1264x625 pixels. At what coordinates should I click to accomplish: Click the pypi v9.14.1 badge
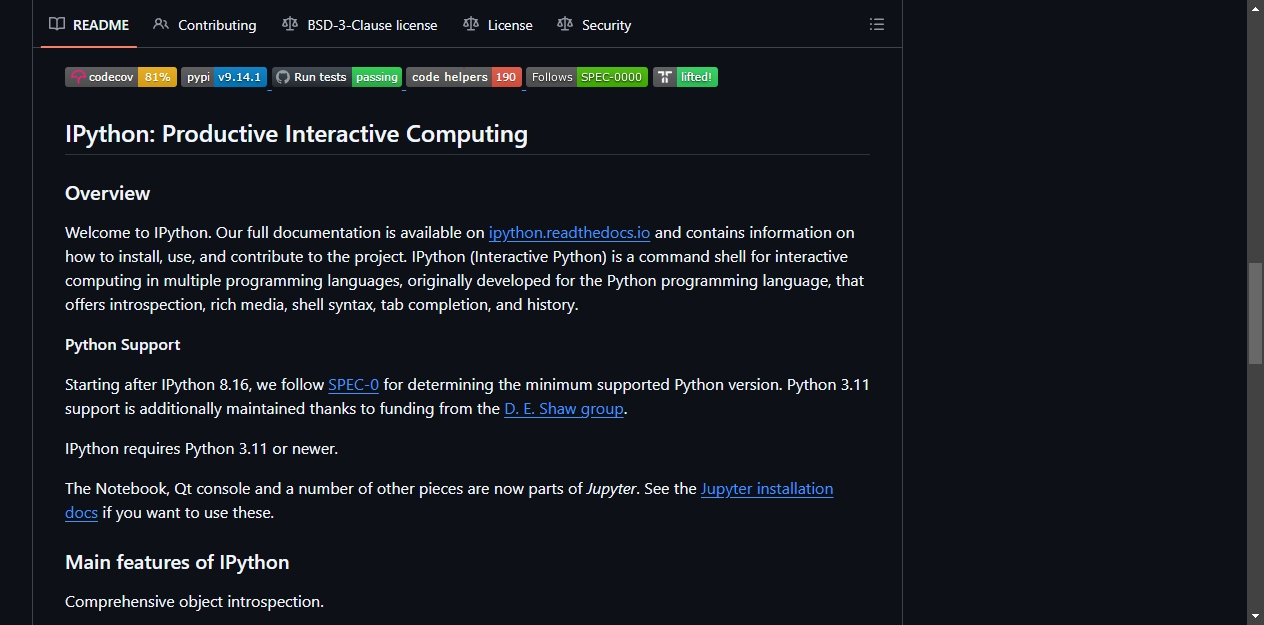point(224,77)
